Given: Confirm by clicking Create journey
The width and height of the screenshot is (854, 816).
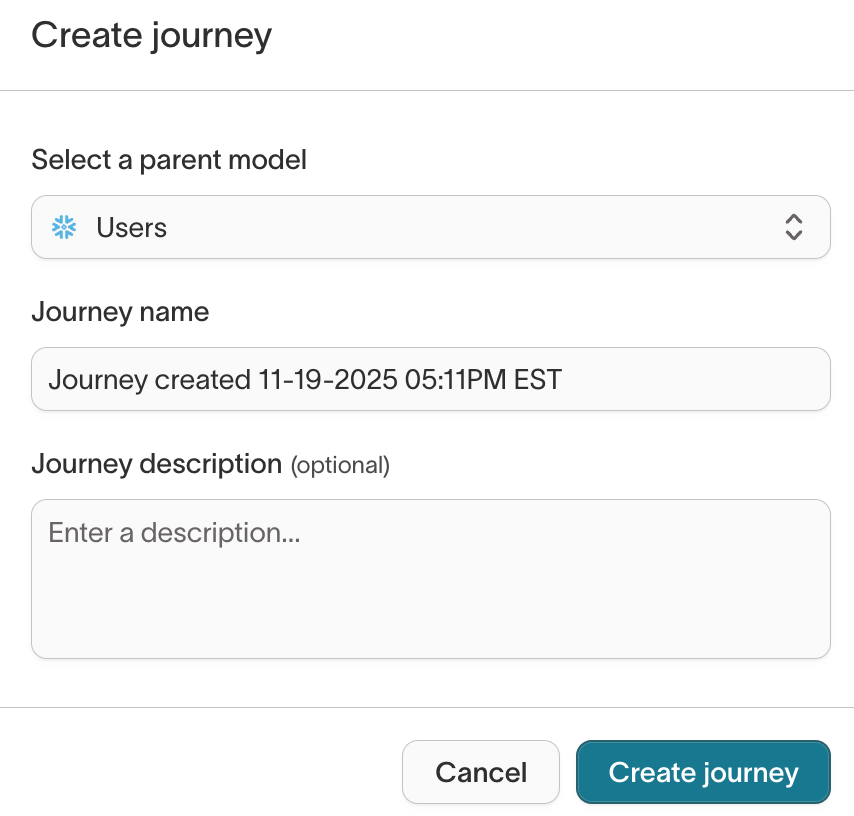Looking at the screenshot, I should [703, 772].
